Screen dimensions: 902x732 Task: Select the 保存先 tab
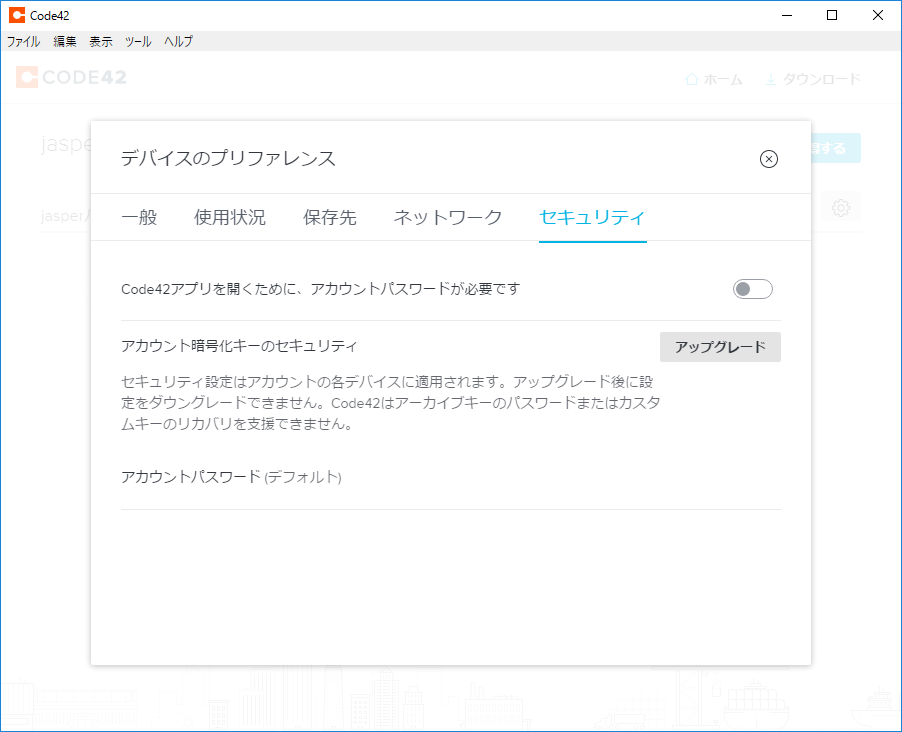330,218
